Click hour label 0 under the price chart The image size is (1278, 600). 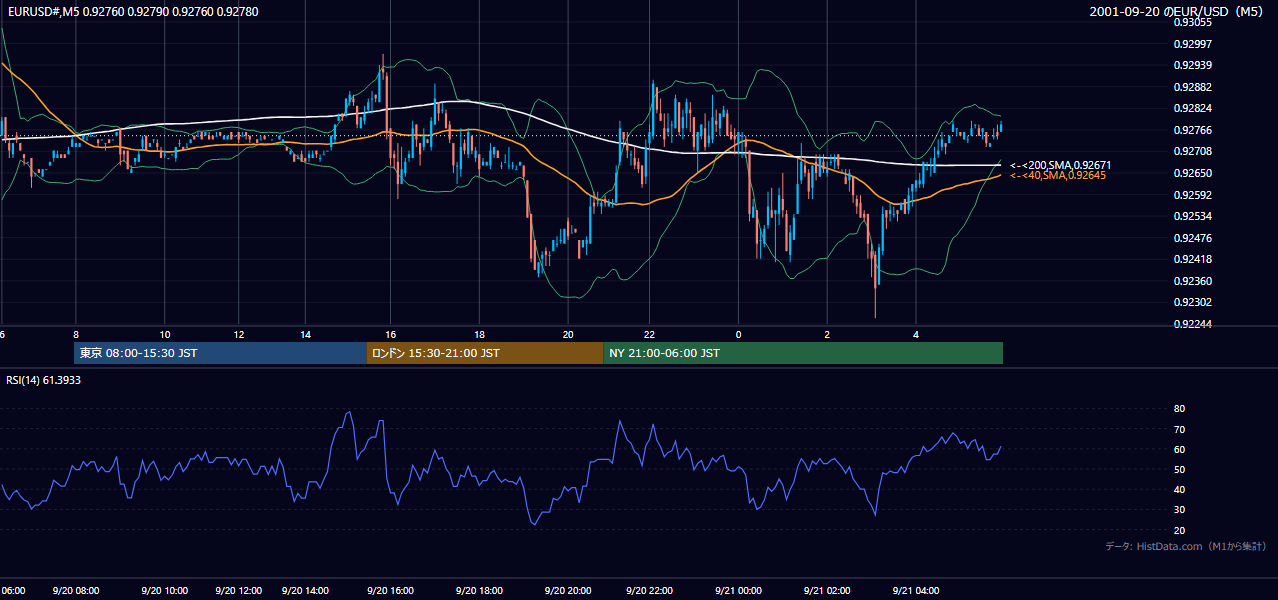738,335
